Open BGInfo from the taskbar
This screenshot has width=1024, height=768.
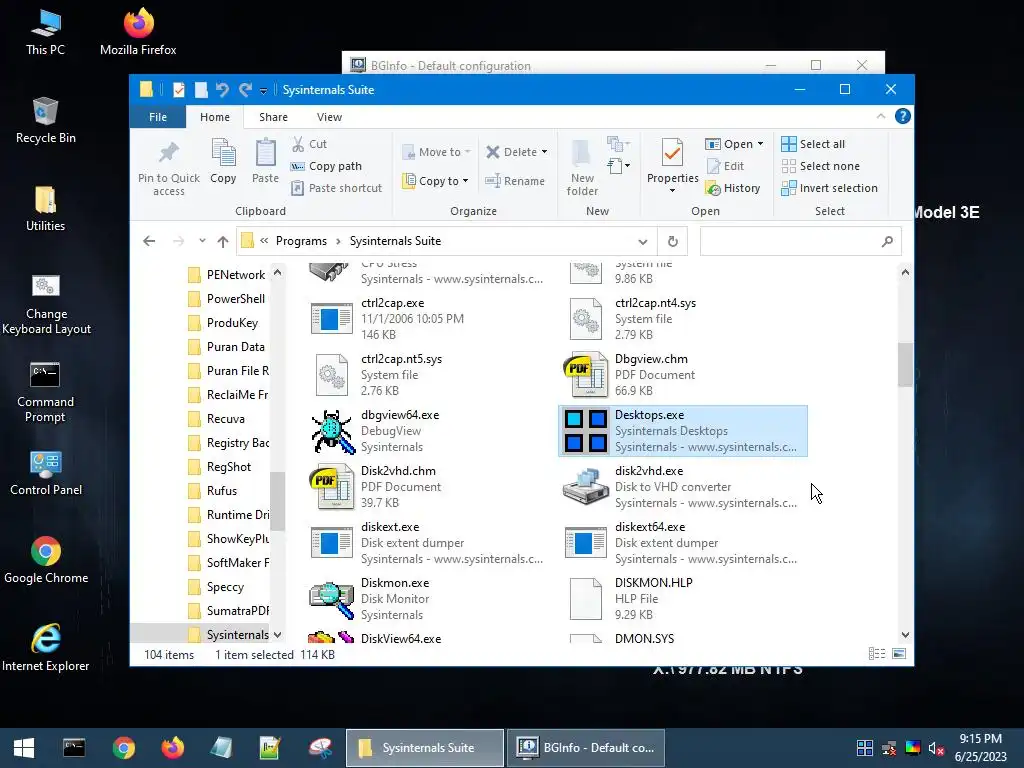[586, 748]
